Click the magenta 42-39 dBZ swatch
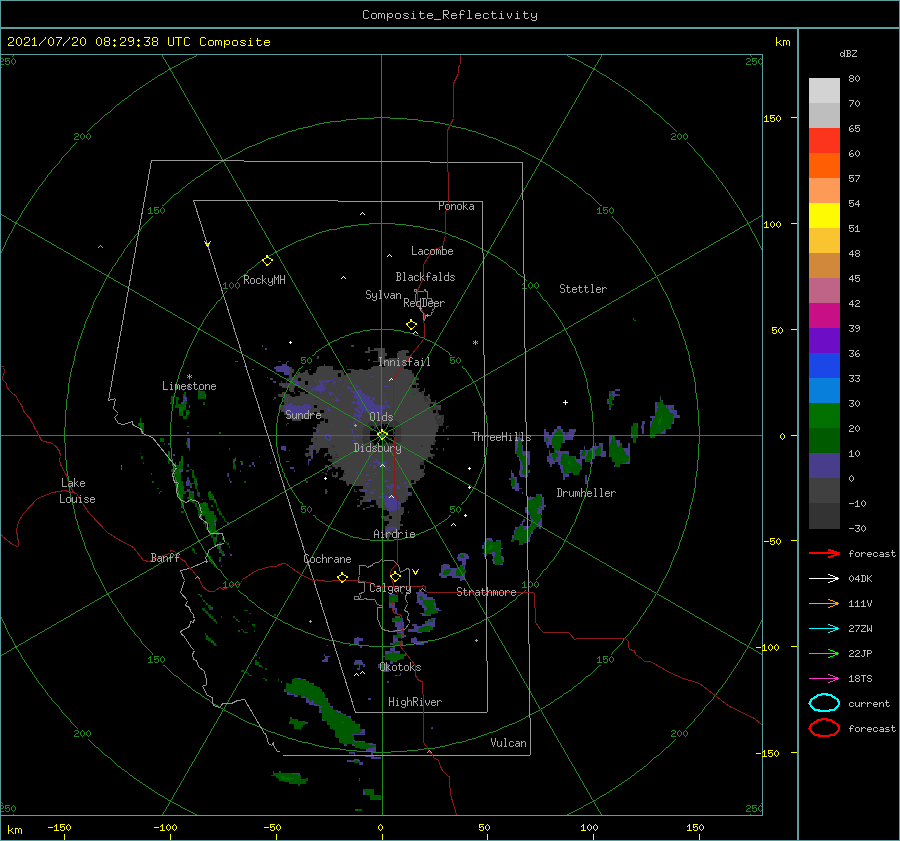The width and height of the screenshot is (900, 841). tap(824, 316)
